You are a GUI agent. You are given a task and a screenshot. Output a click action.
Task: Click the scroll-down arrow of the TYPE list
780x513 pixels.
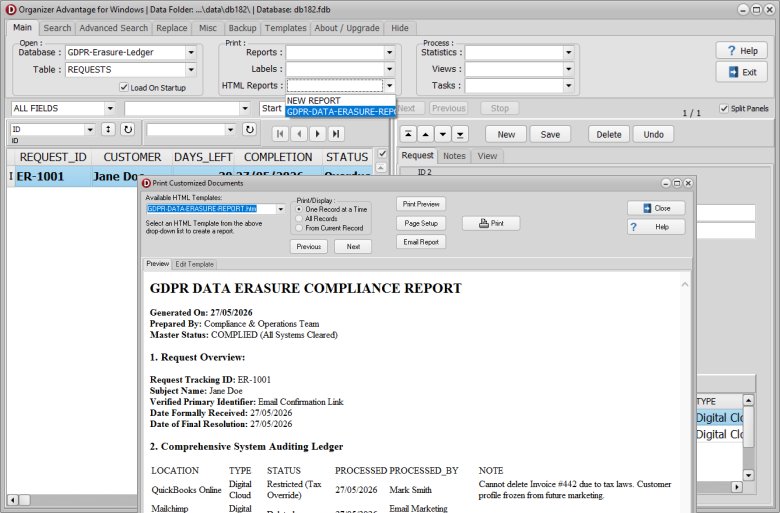coord(748,475)
